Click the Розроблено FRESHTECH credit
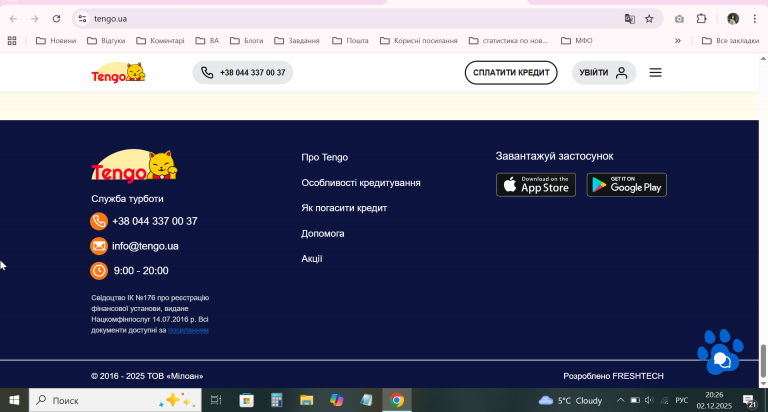This screenshot has width=768, height=412. [x=613, y=376]
